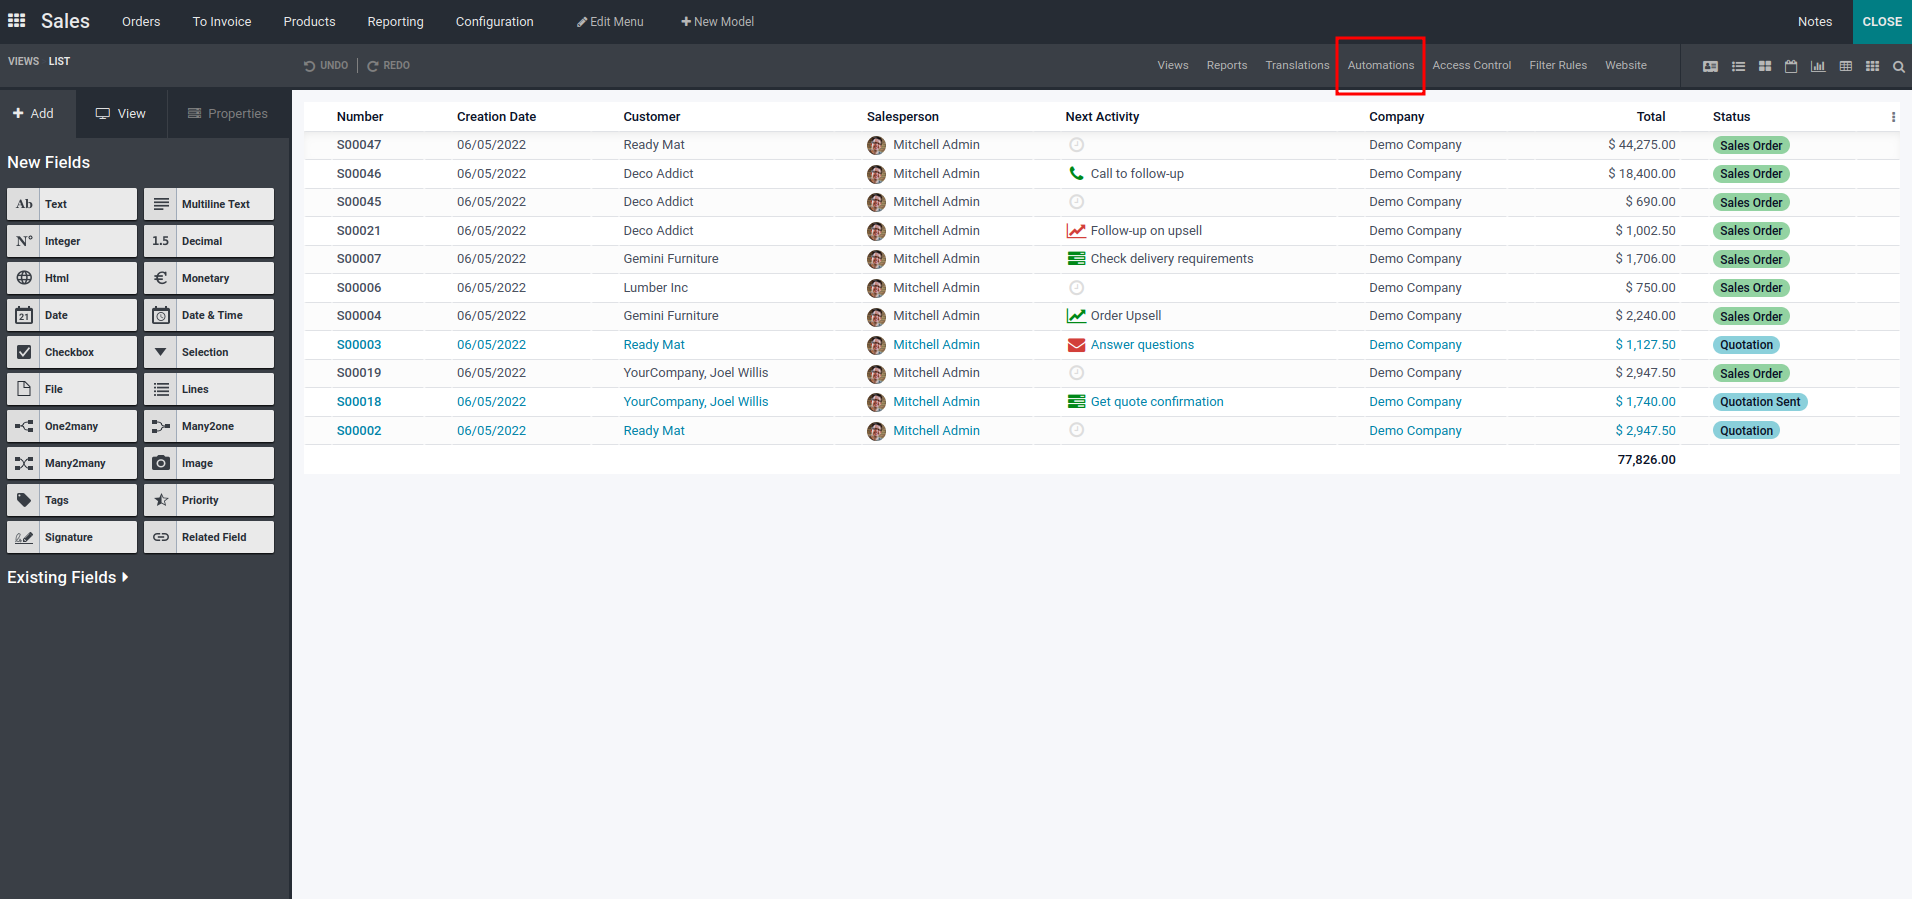The width and height of the screenshot is (1912, 899).
Task: Open the Automations section link
Action: (1380, 65)
